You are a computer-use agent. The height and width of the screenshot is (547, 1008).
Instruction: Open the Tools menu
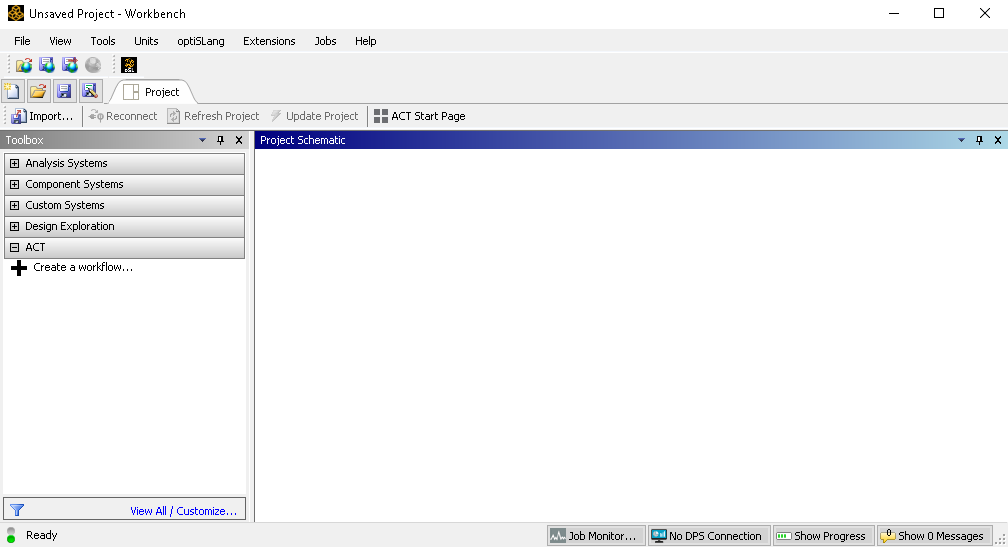click(x=103, y=41)
